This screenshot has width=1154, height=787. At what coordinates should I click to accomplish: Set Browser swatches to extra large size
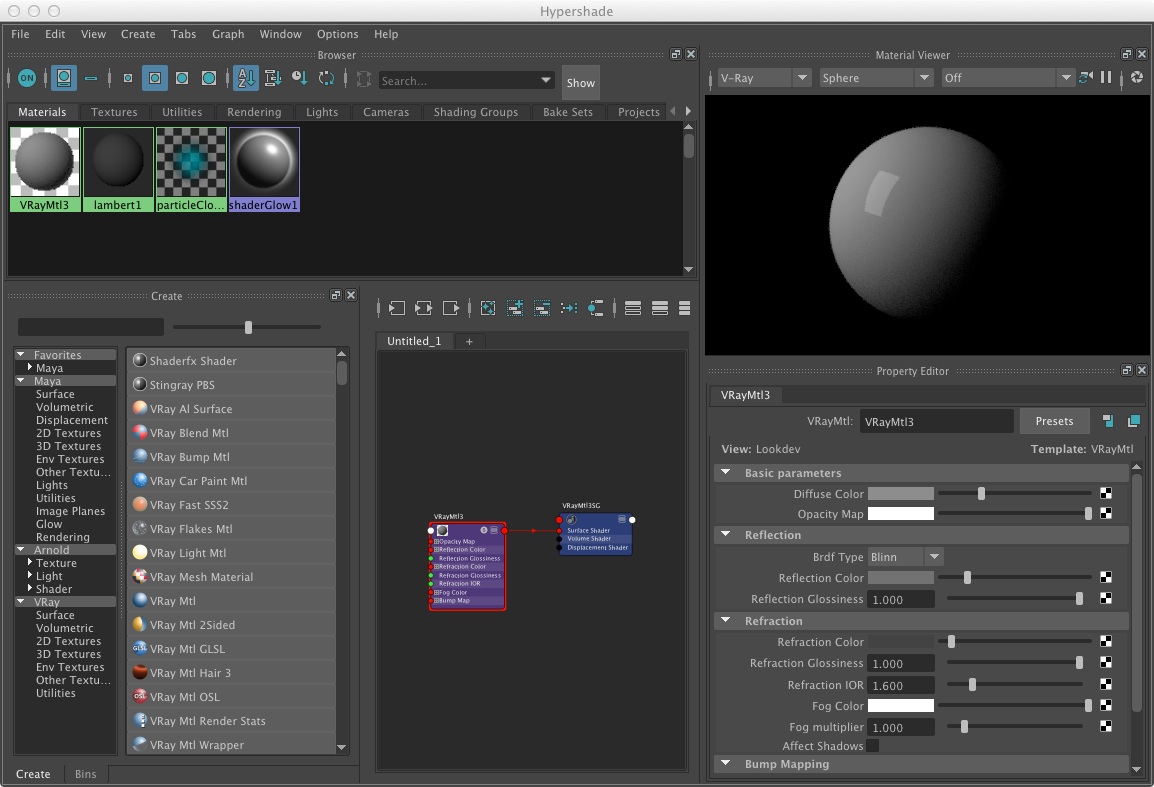pyautogui.click(x=209, y=78)
